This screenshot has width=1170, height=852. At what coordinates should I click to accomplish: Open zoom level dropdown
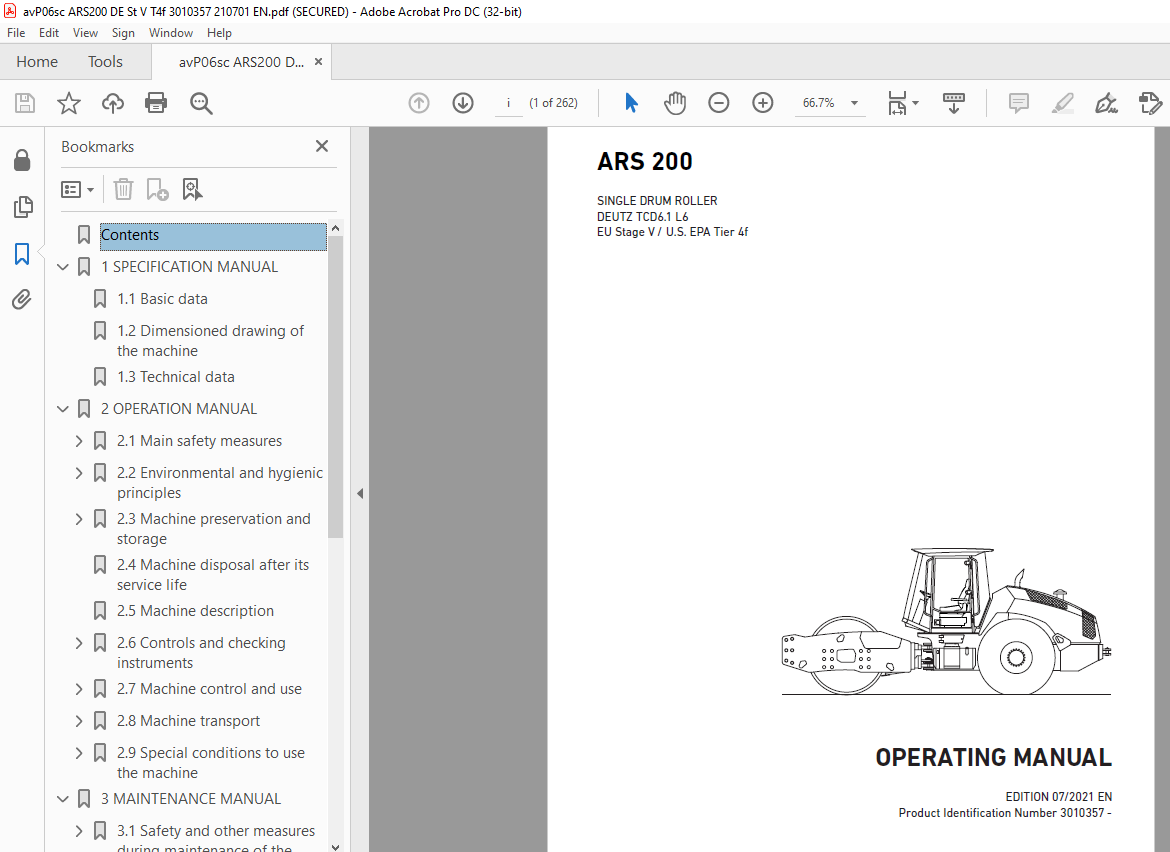click(854, 103)
